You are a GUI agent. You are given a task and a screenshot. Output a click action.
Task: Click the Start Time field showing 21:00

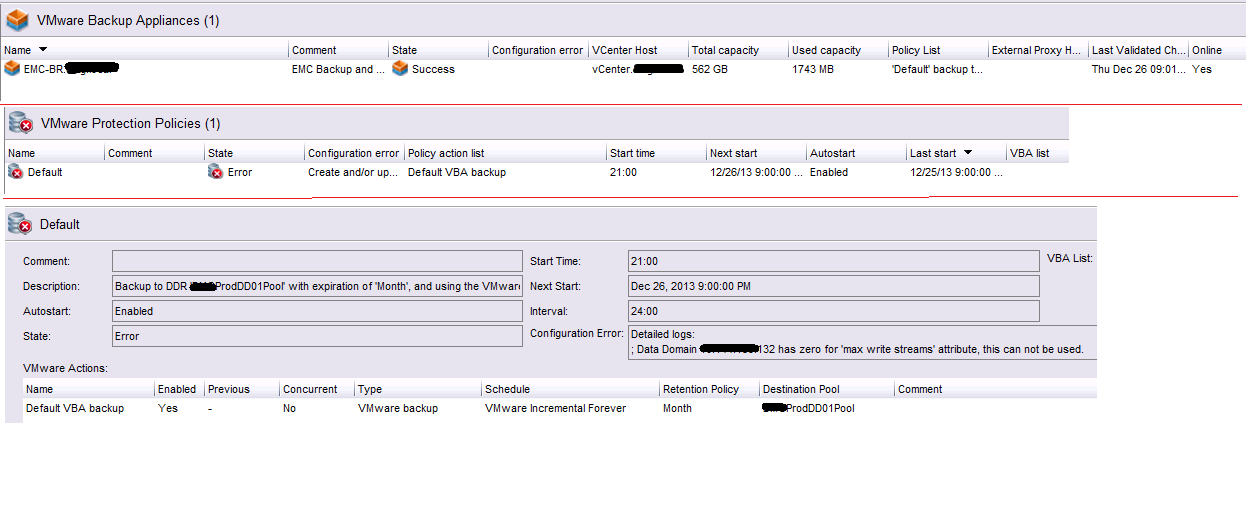coord(833,261)
